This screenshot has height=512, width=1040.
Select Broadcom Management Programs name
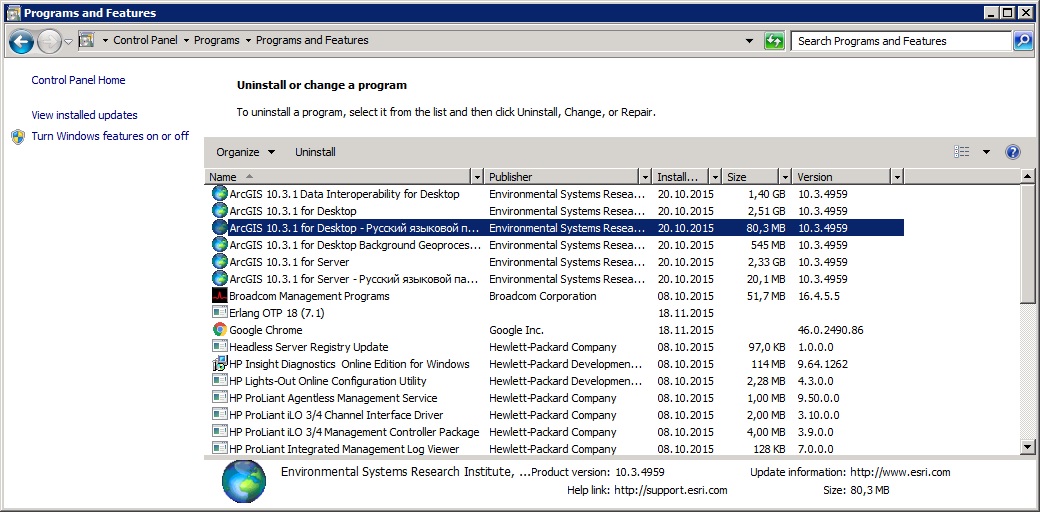tap(309, 296)
